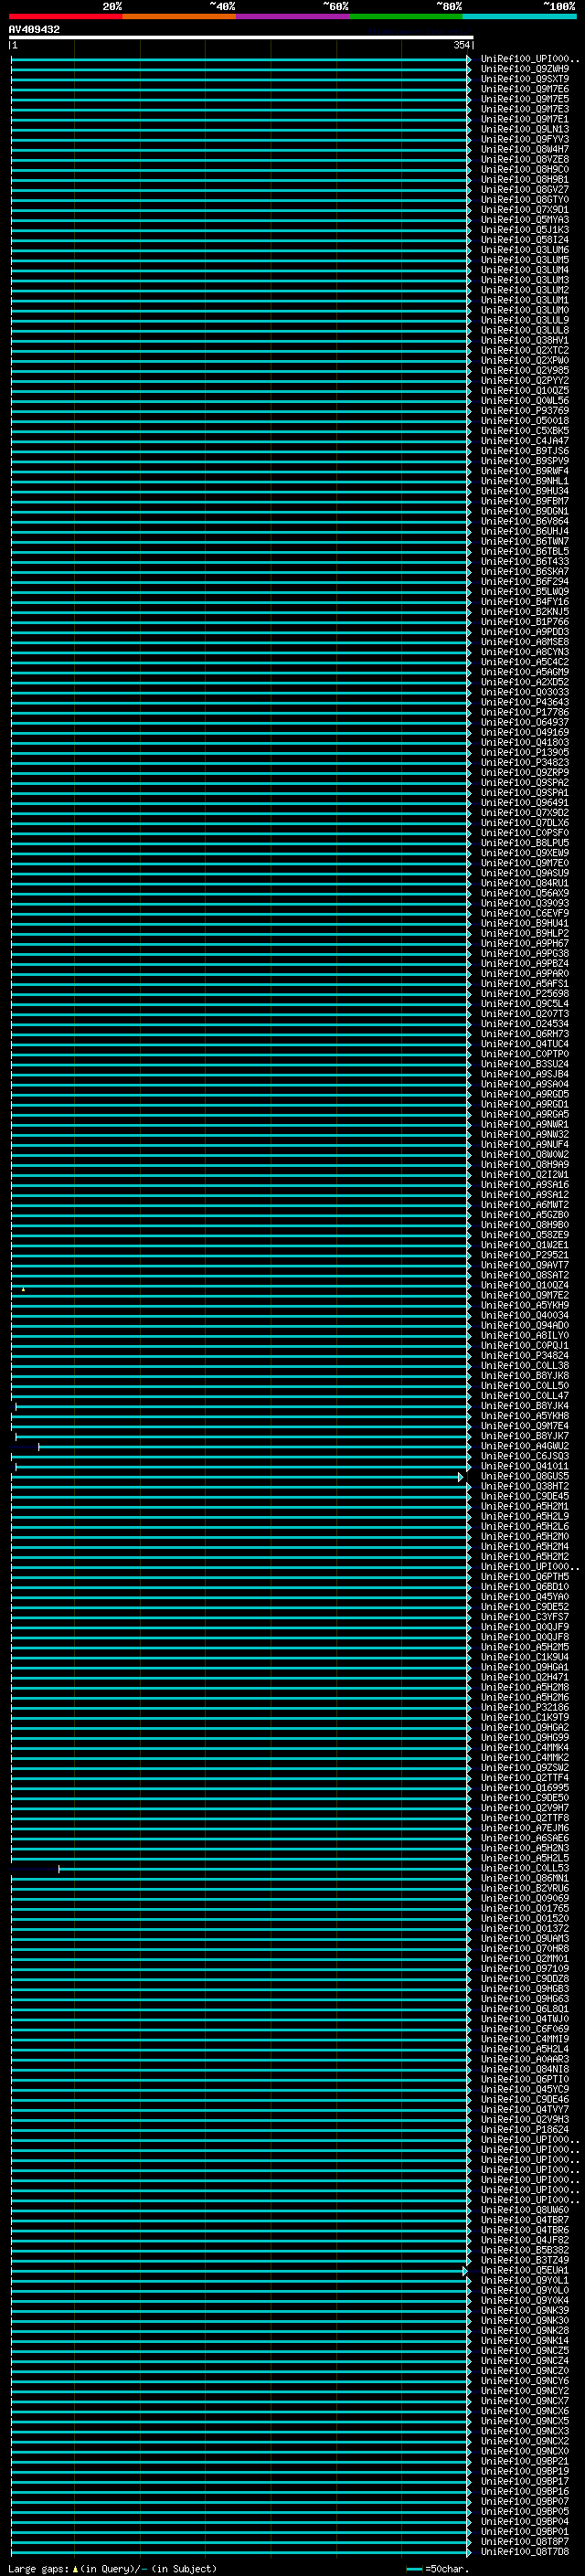Click the arrowhead ending the Q8GUS5 alignment bar
The height and width of the screenshot is (2576, 585).
click(x=461, y=1477)
